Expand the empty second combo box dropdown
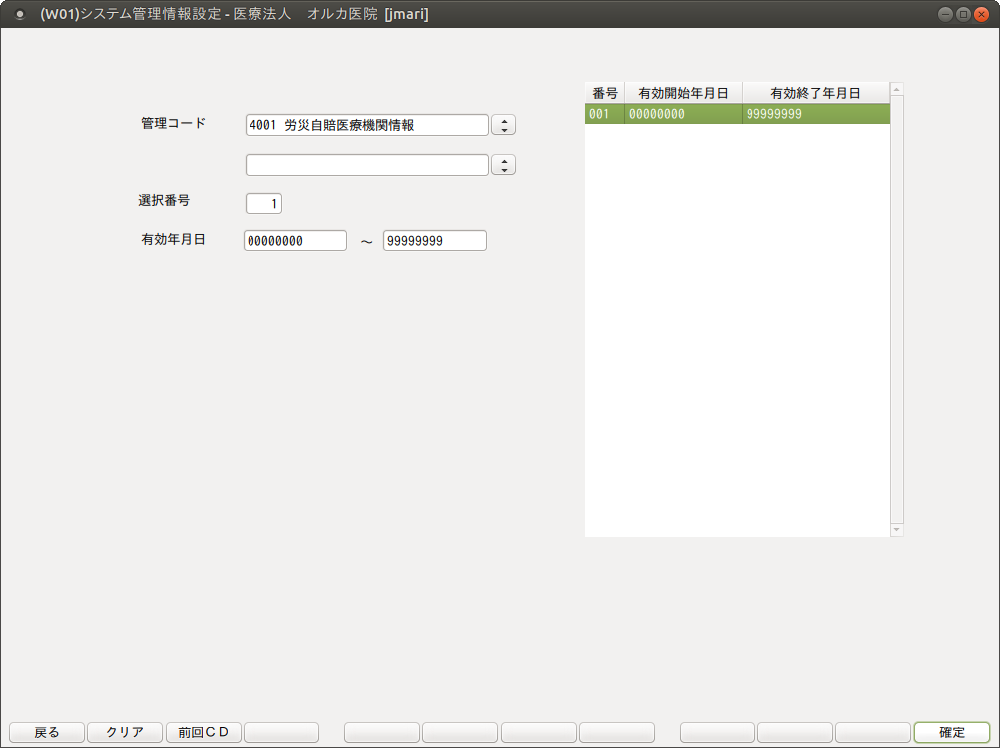Screen dimensions: 1000x748 pos(505,165)
